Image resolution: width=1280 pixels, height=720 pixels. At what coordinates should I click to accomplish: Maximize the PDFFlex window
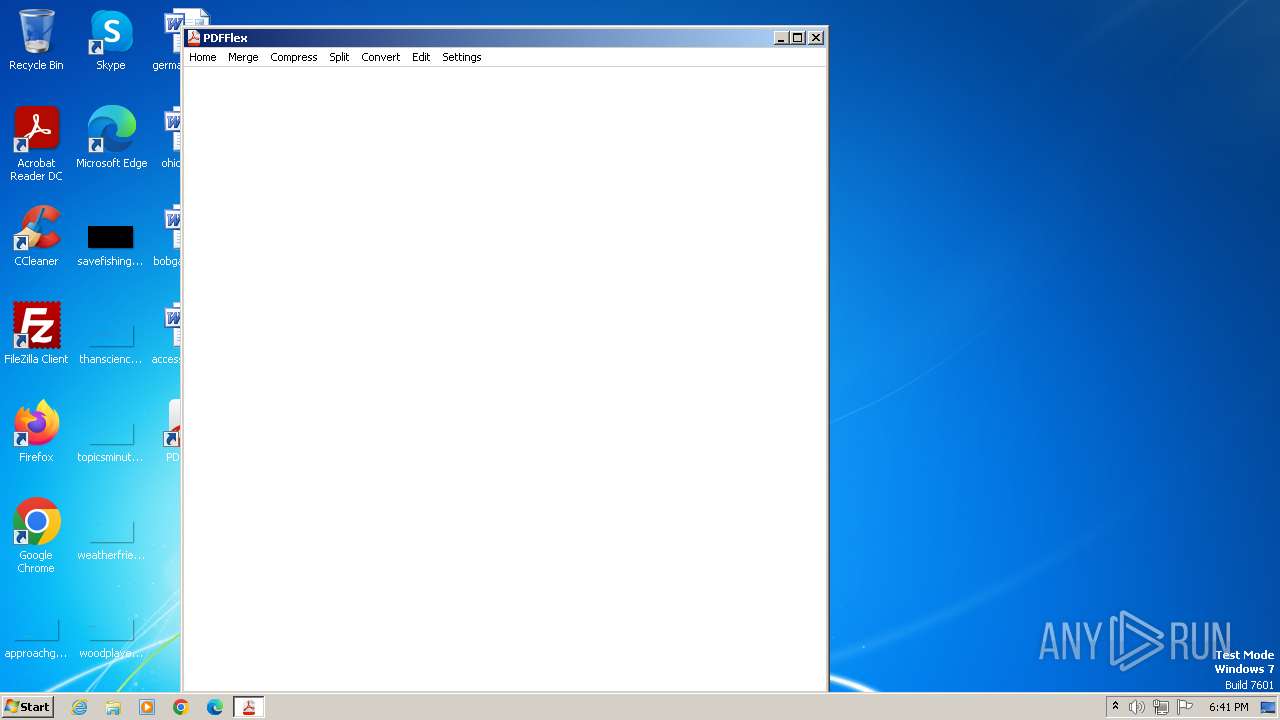797,38
